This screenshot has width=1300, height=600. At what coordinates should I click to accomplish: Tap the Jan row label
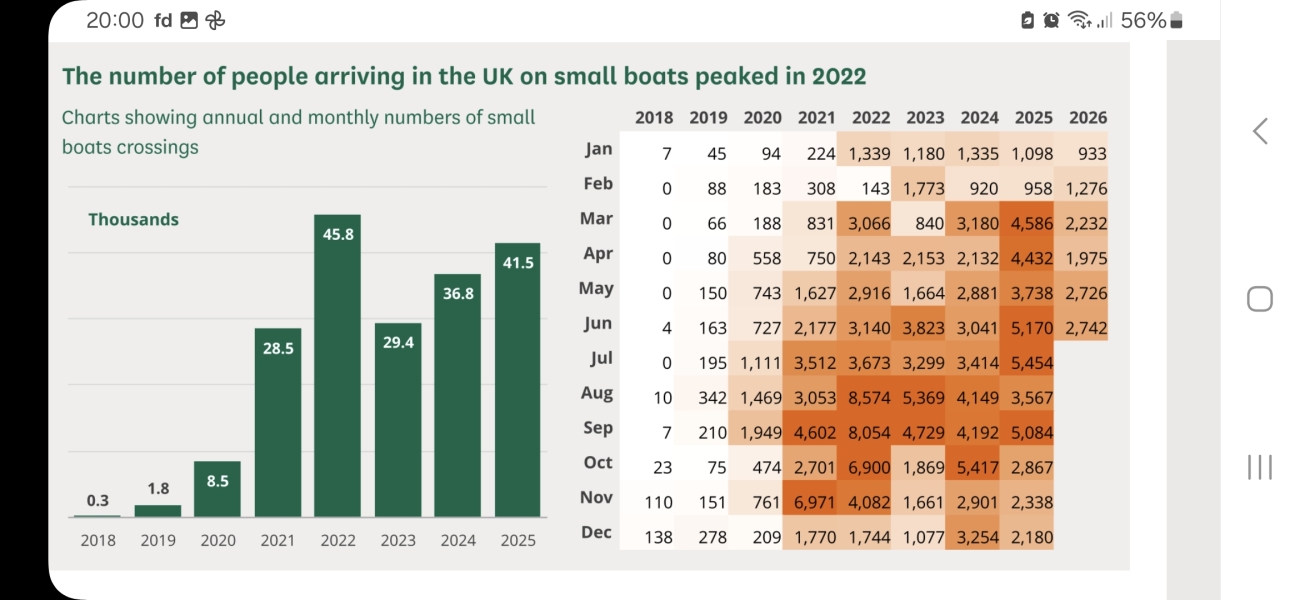pyautogui.click(x=599, y=149)
